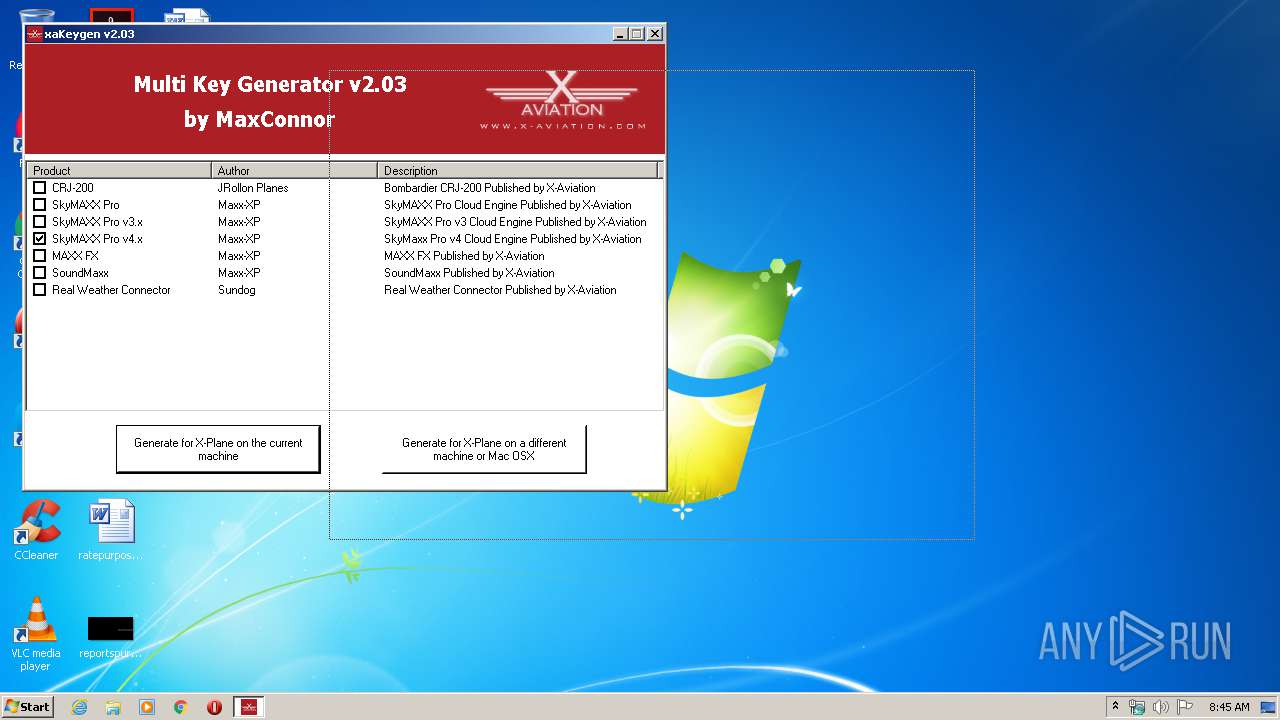Open VLC media player desktop shortcut
This screenshot has width=1280, height=720.
click(x=36, y=634)
